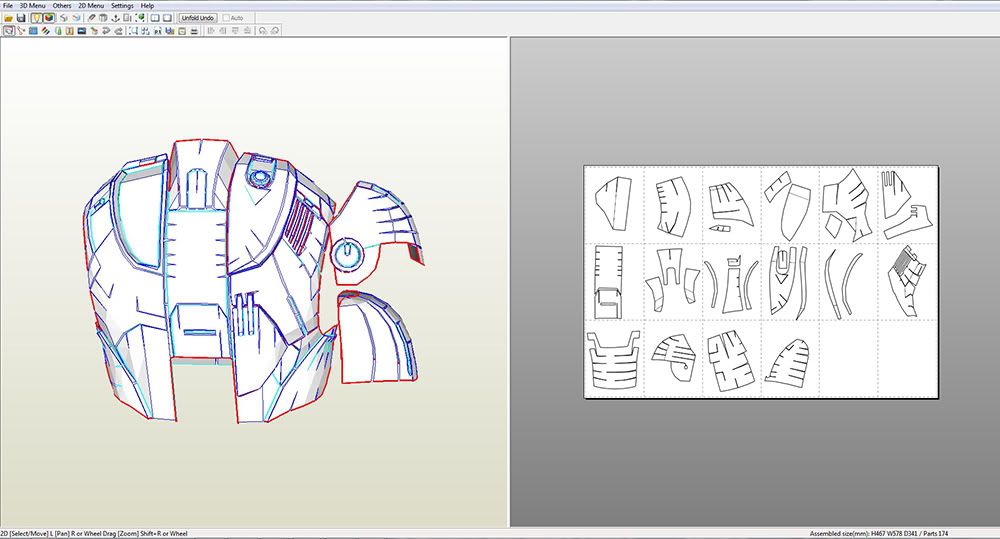Click the anchor icon in the top toolbar
This screenshot has width=1000, height=539.
115,18
